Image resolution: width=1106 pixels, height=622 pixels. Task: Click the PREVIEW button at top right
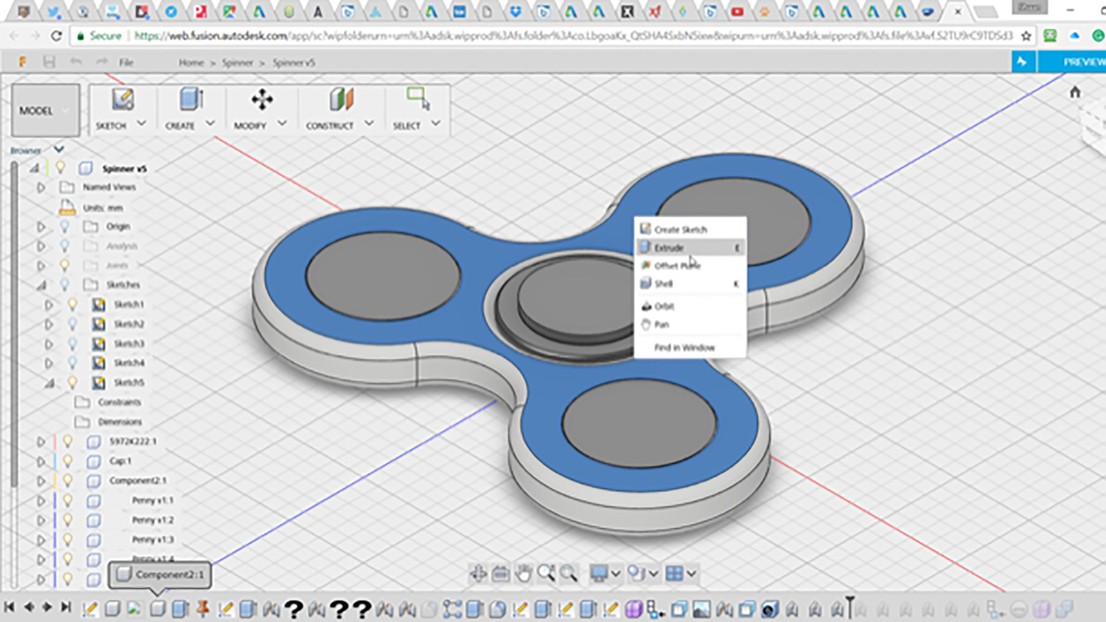tap(1082, 62)
